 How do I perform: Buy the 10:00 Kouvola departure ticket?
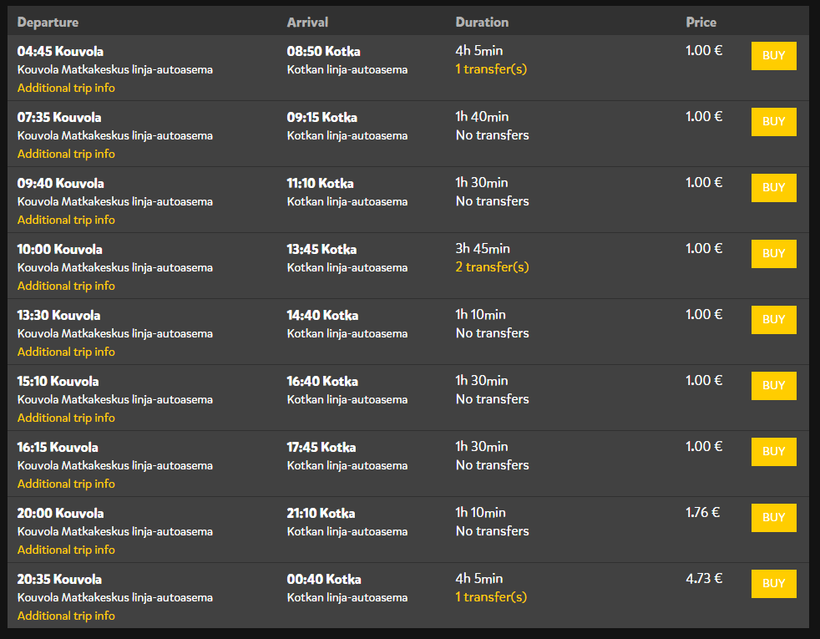click(773, 254)
